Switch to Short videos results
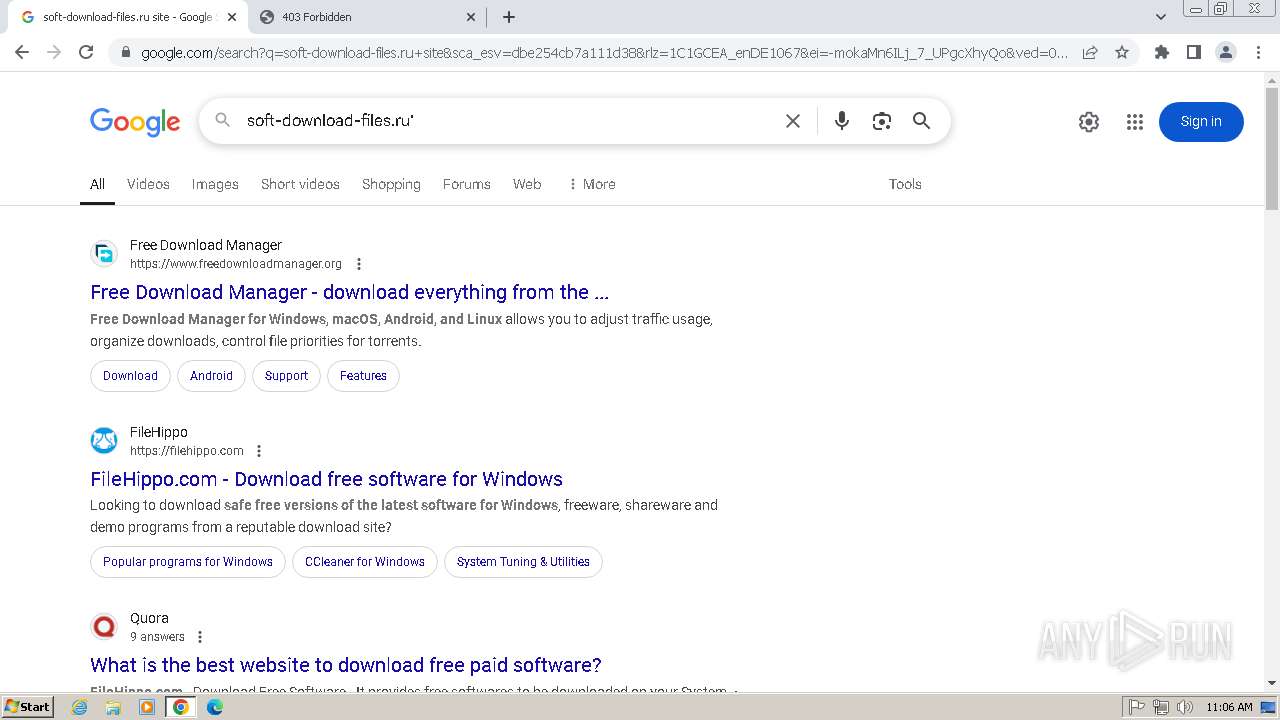Image resolution: width=1280 pixels, height=720 pixels. coord(300,184)
